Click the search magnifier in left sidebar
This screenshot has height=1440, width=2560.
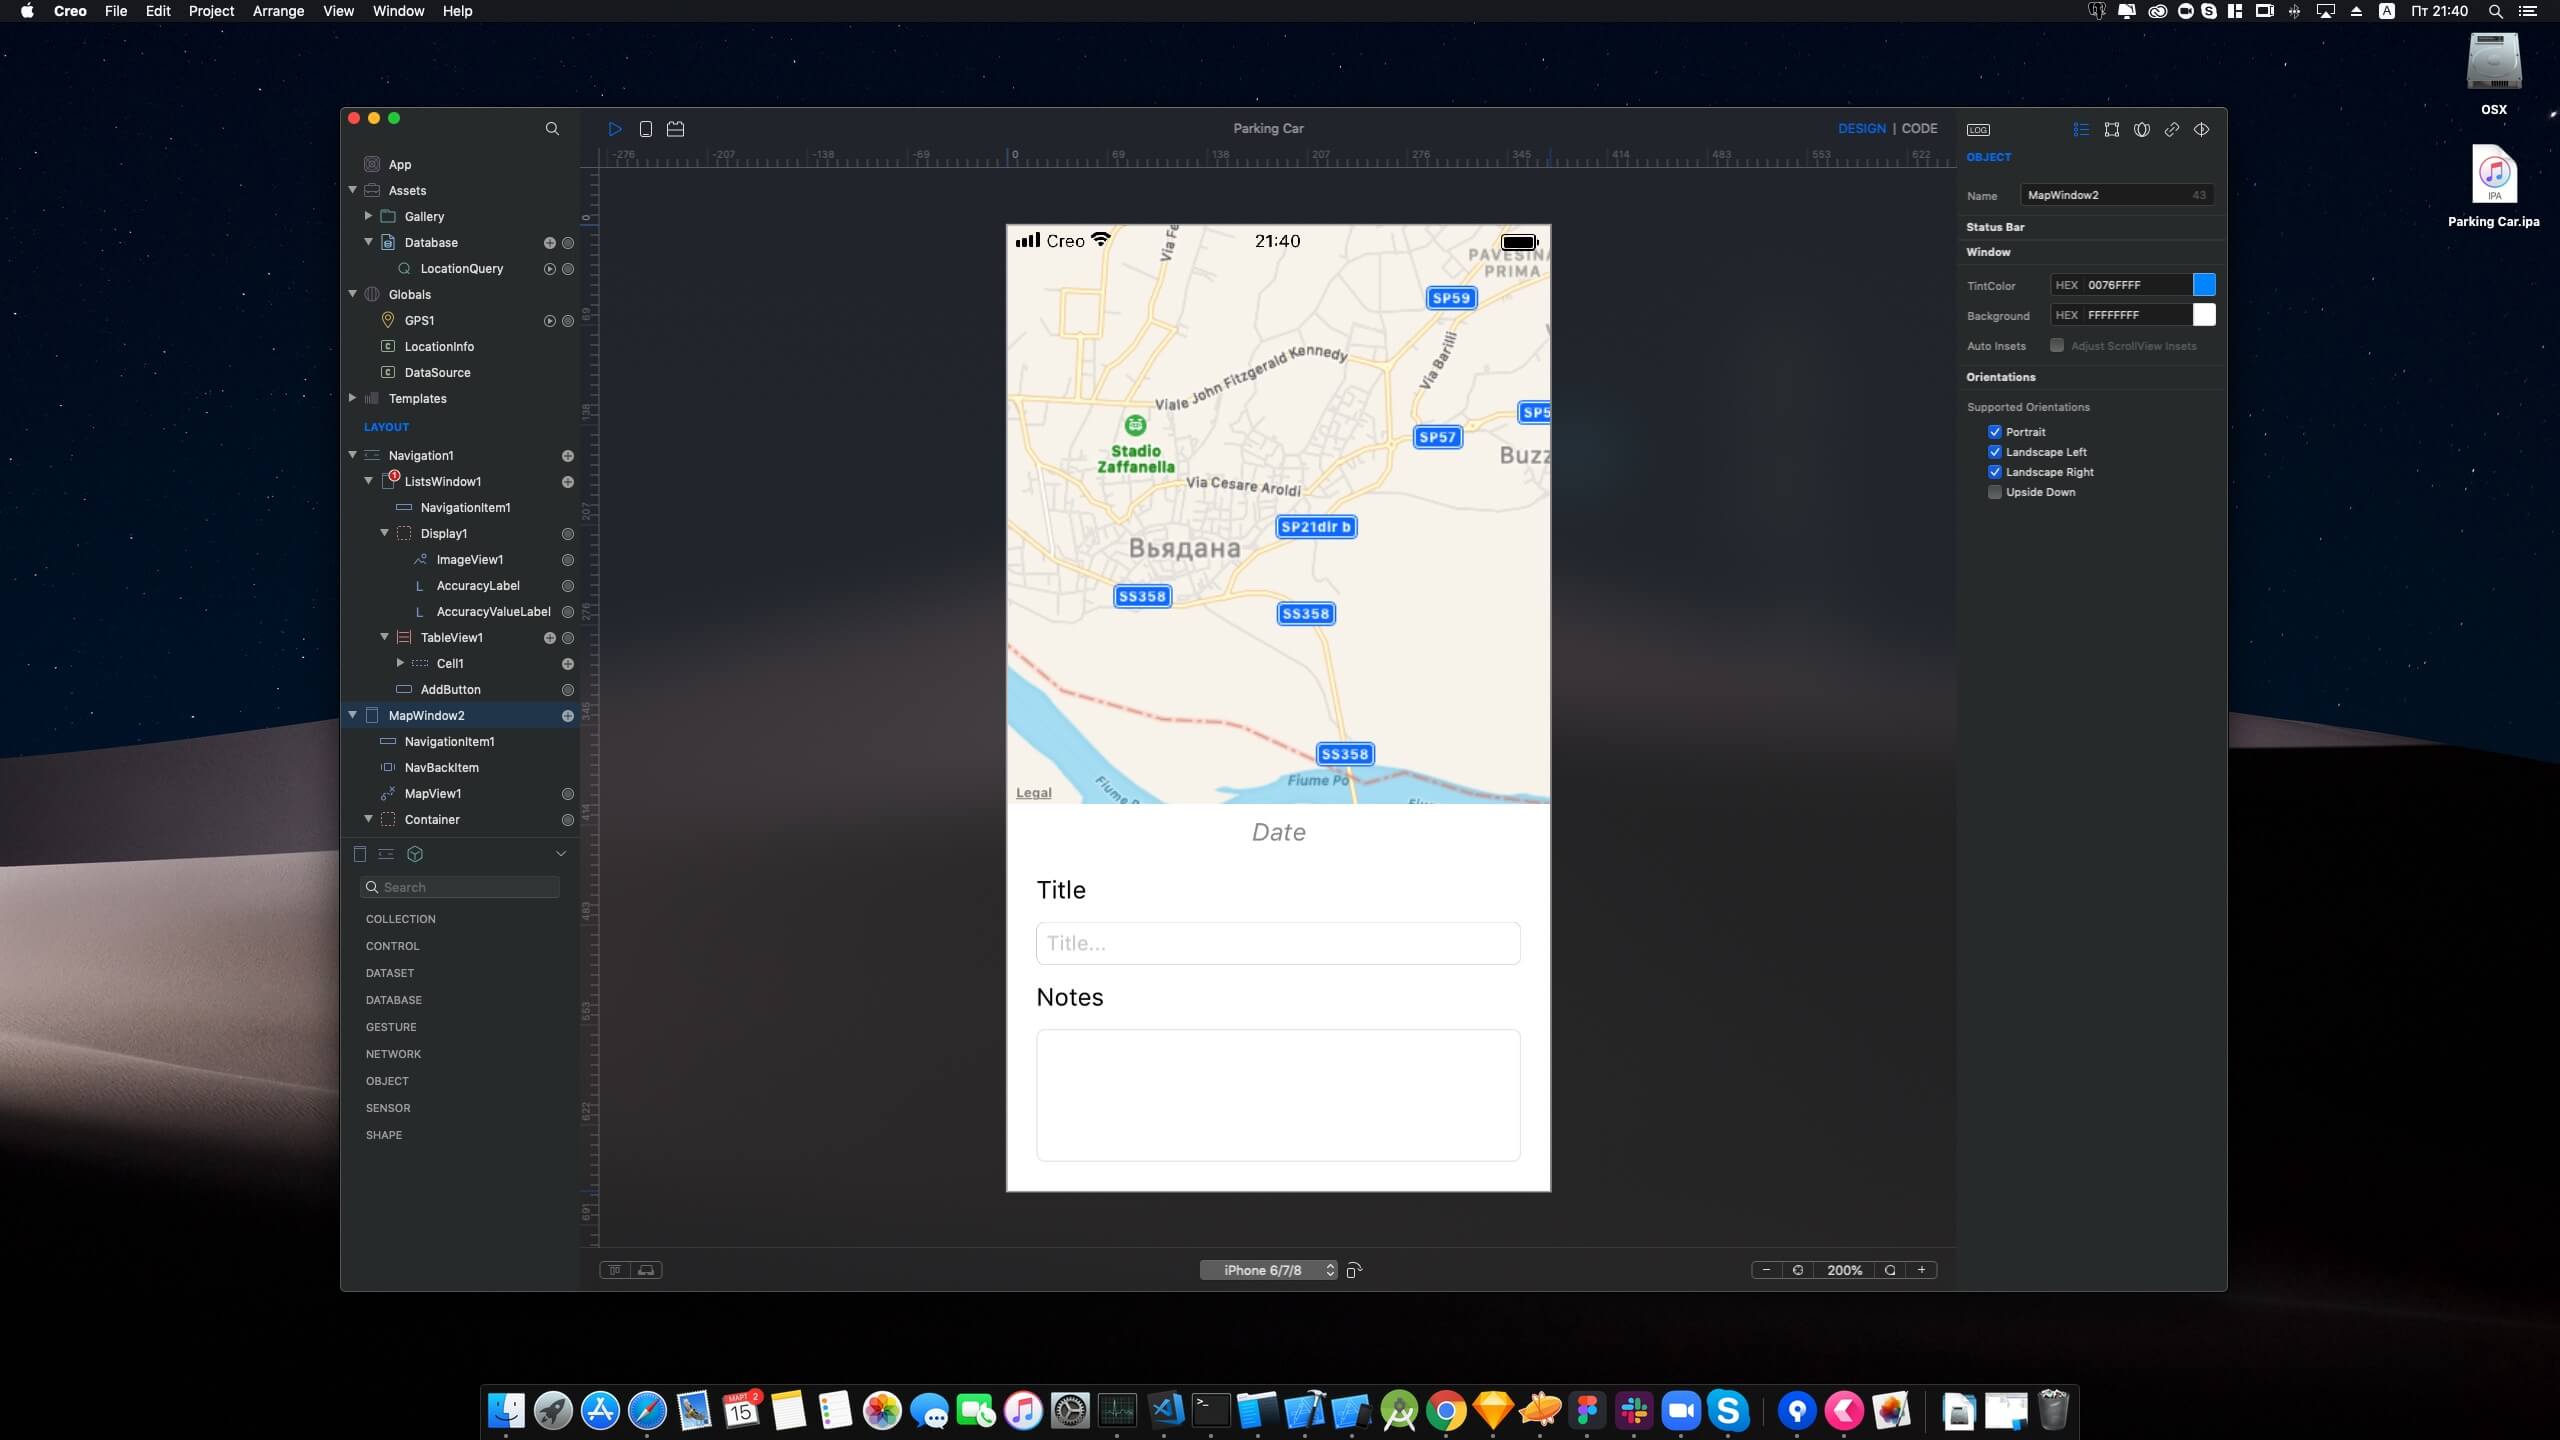tap(552, 129)
